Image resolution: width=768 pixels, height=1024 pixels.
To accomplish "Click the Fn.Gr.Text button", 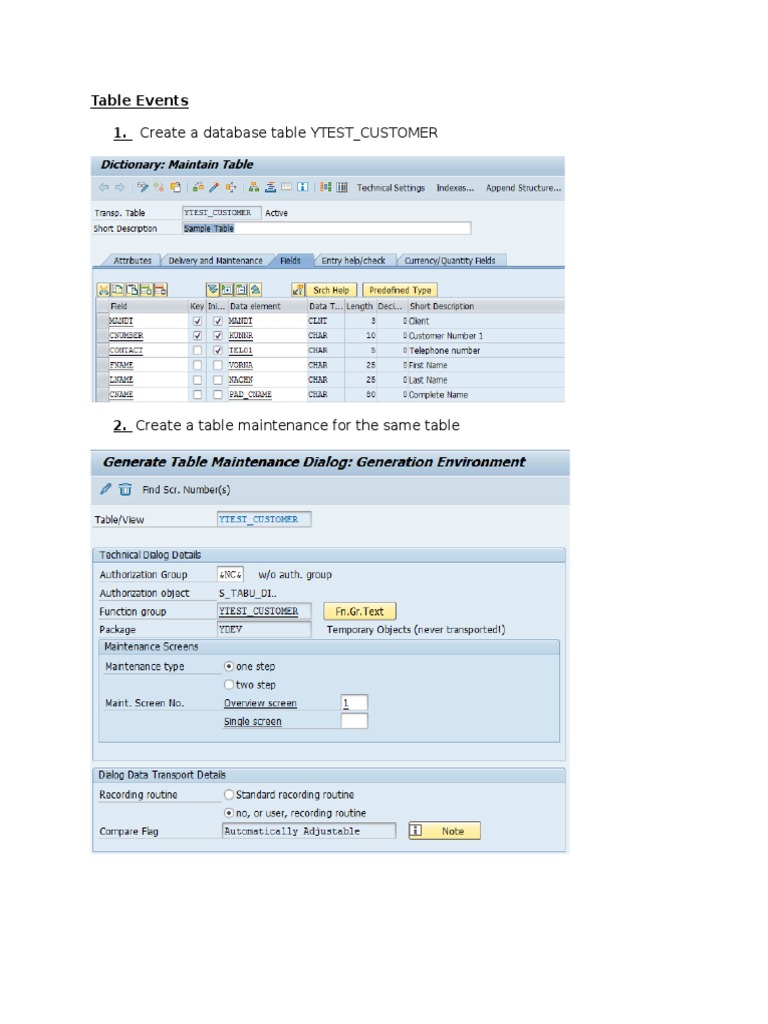I will click(x=359, y=611).
